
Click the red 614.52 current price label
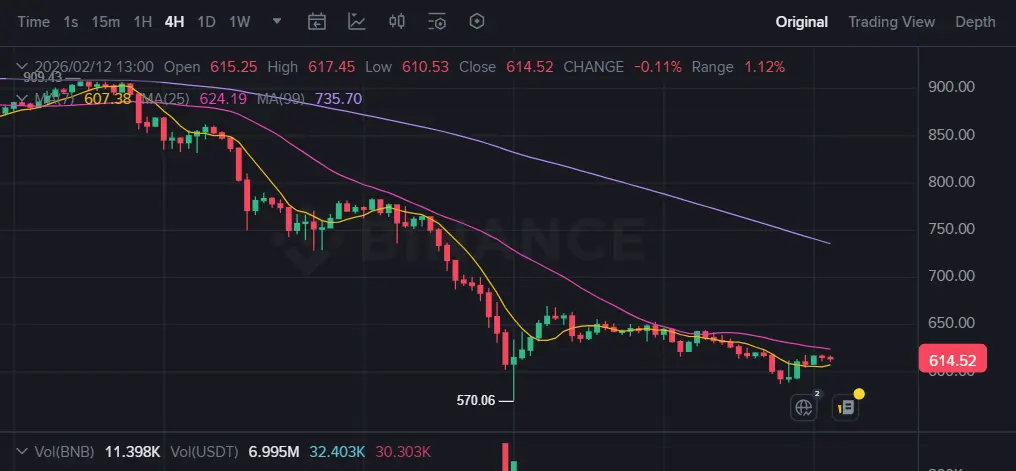(952, 358)
